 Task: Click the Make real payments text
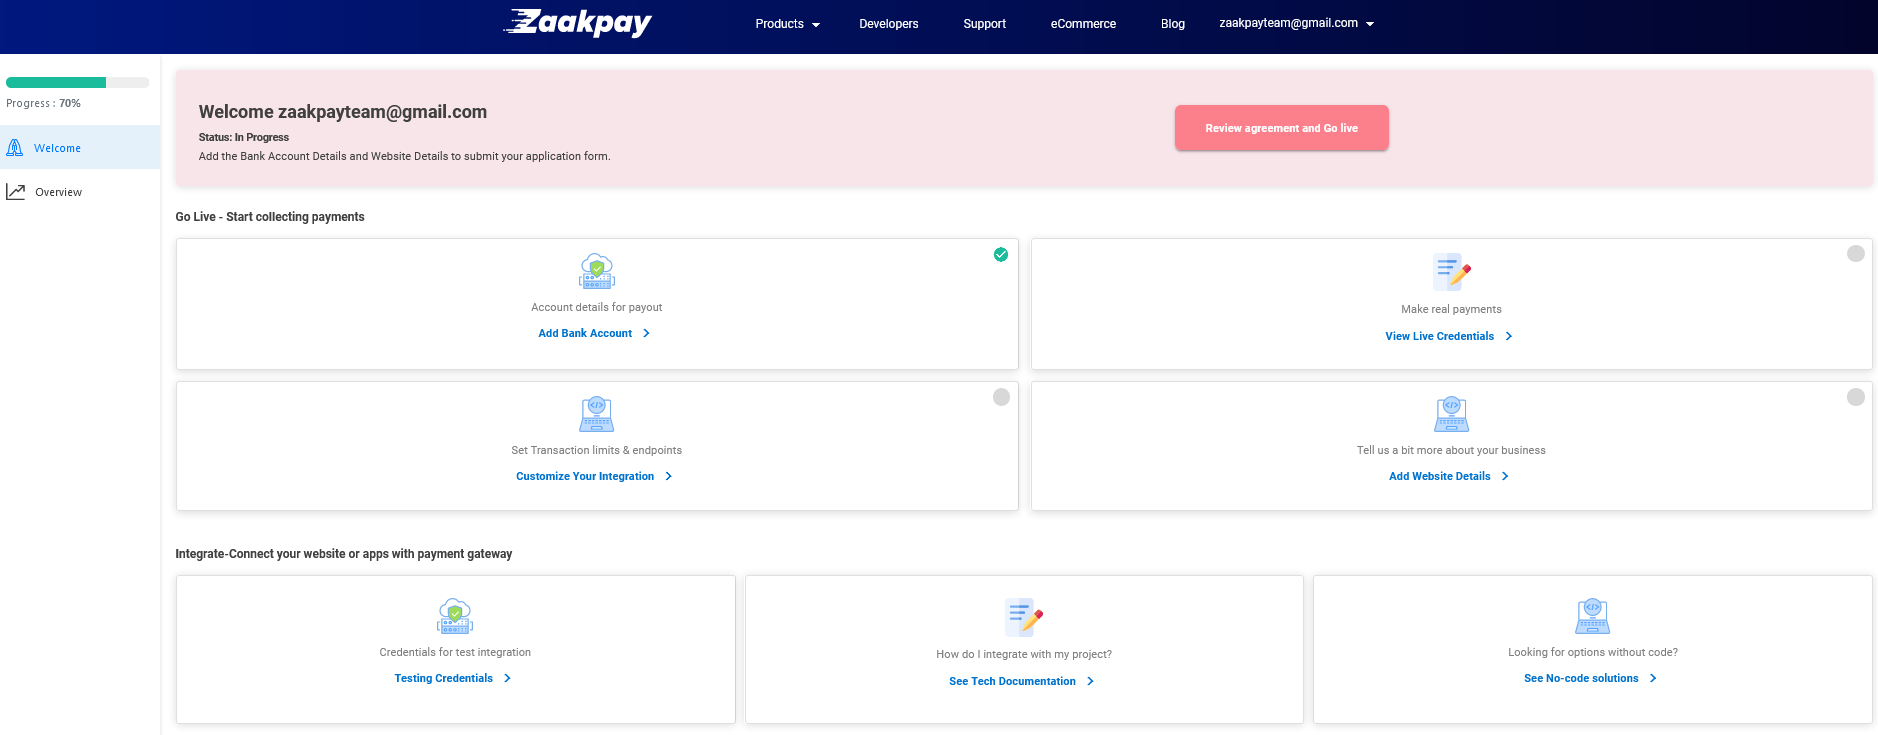tap(1451, 309)
